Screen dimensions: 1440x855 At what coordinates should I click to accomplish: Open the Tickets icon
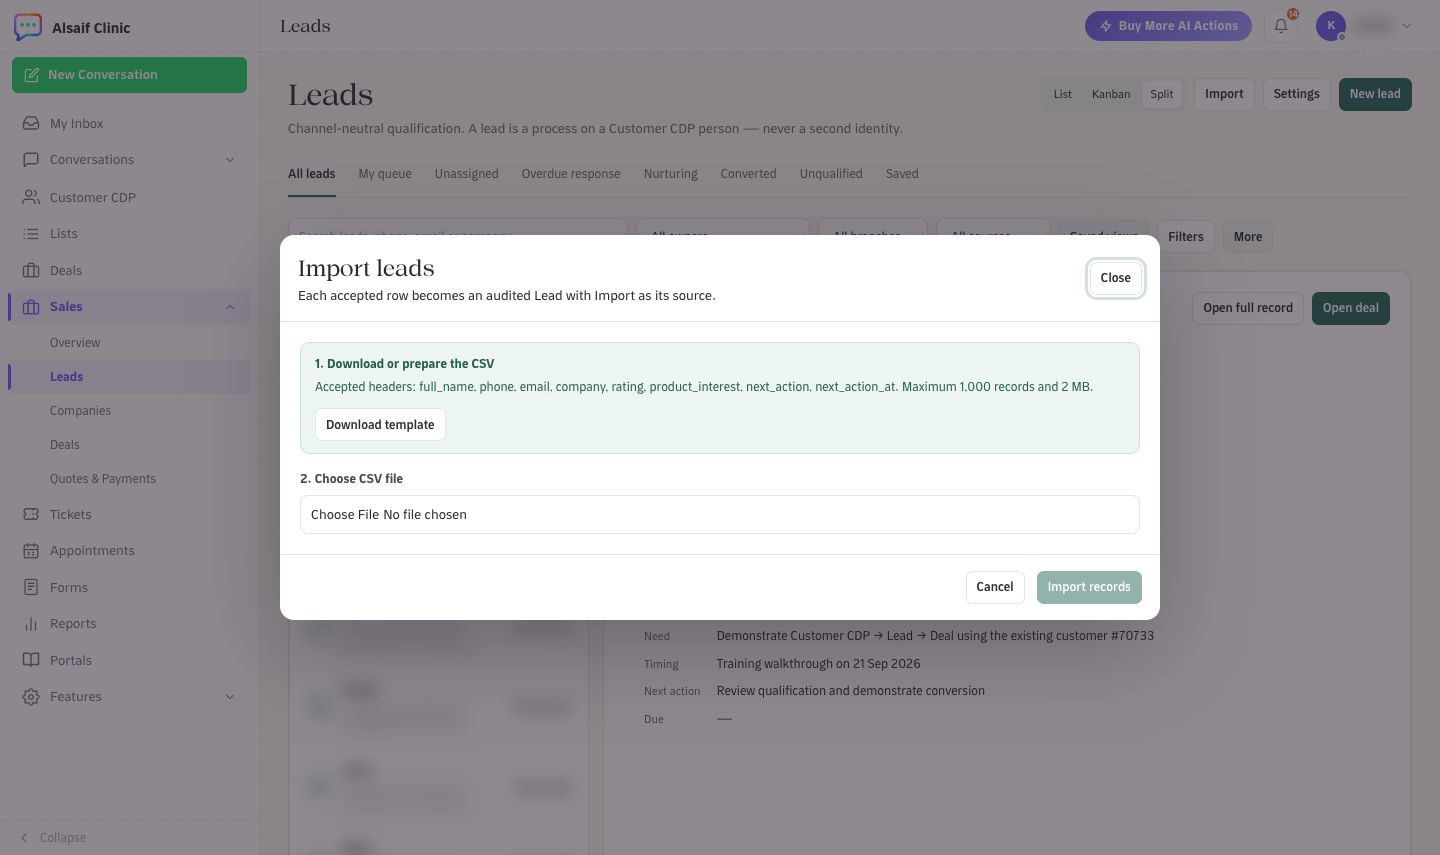[x=31, y=514]
